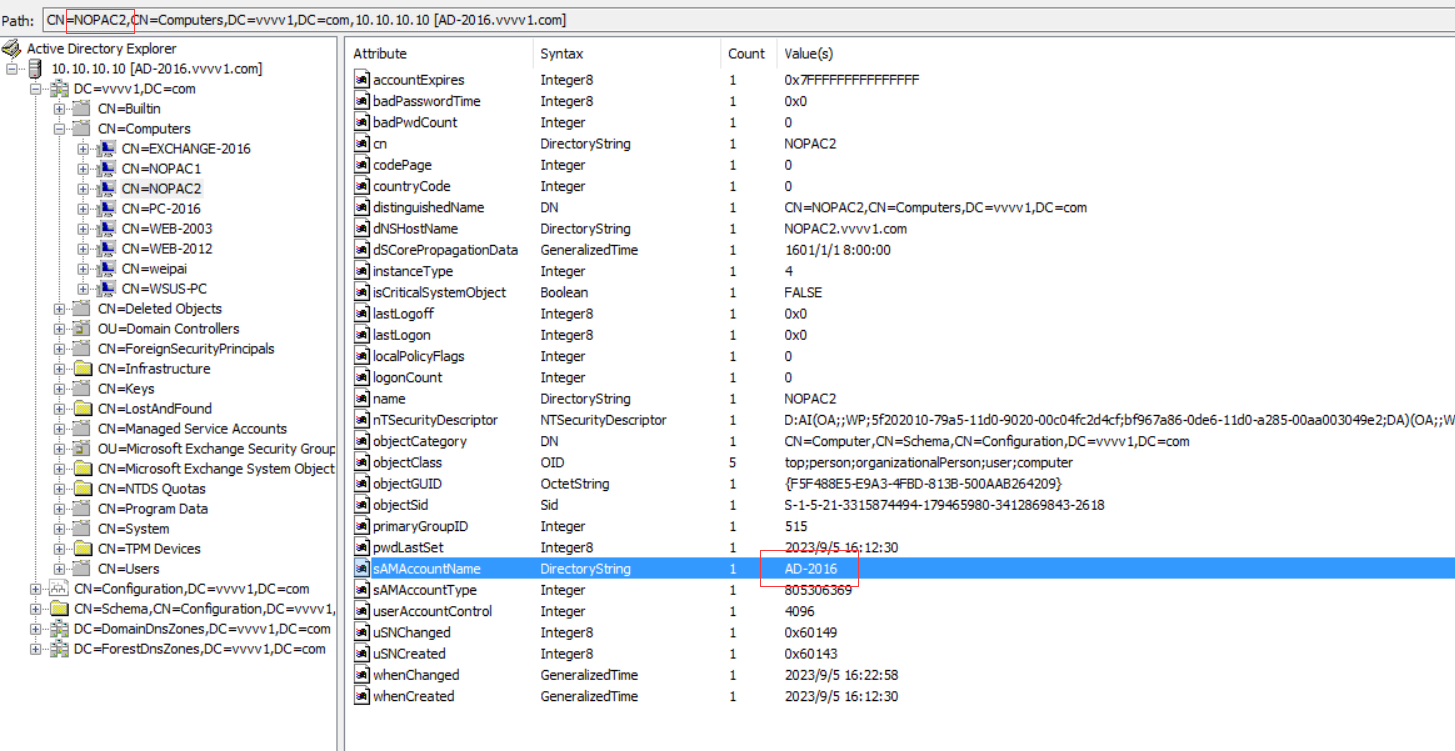This screenshot has height=751, width=1455.
Task: Click the computer icon for CN=WEB-2012
Action: click(107, 249)
